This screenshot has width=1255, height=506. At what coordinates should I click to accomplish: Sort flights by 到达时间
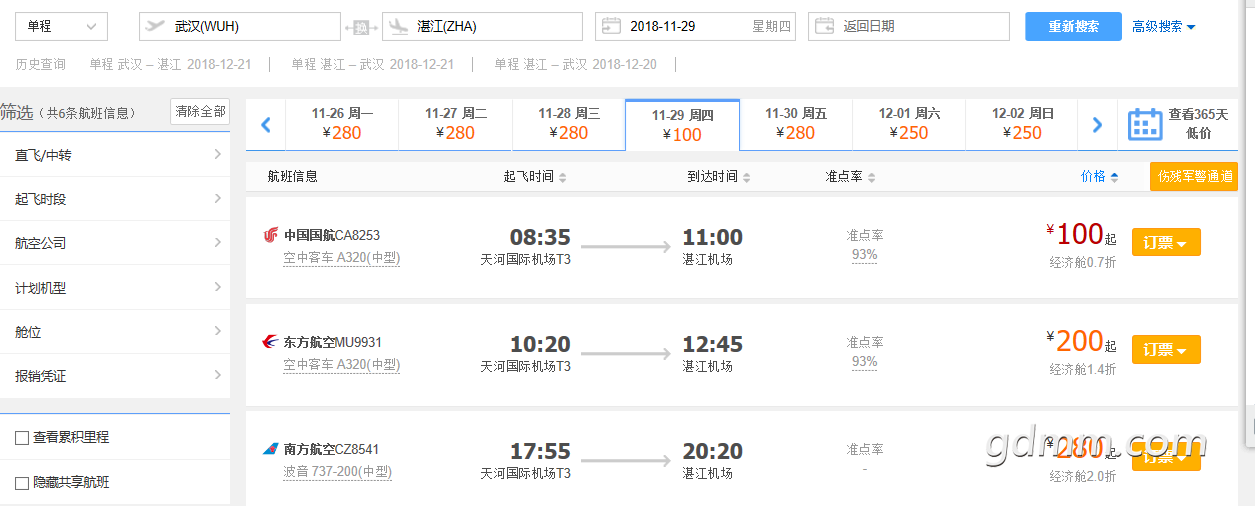(718, 177)
